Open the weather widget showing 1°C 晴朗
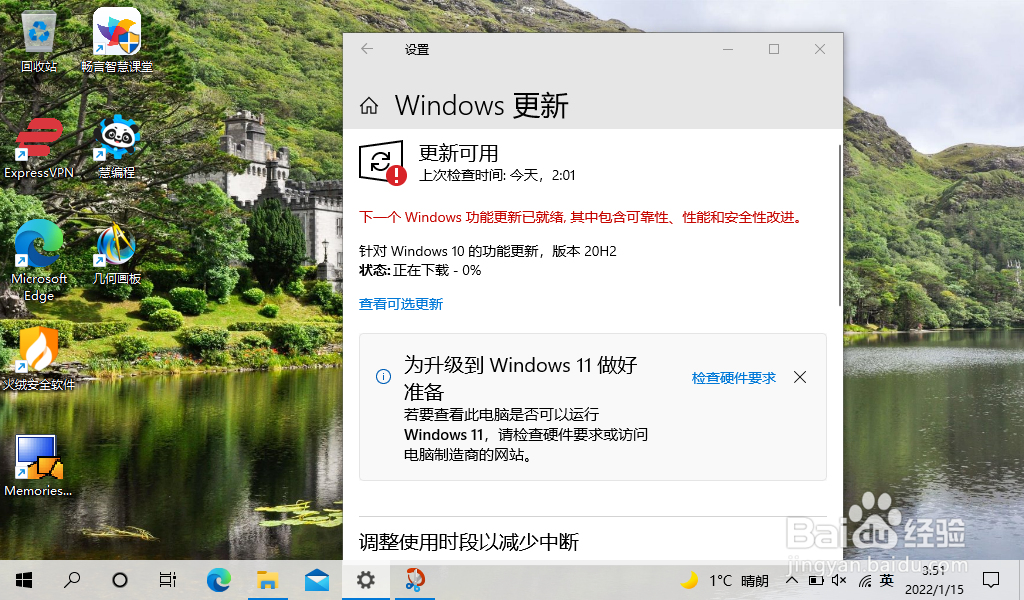The height and width of the screenshot is (600, 1024). (724, 580)
